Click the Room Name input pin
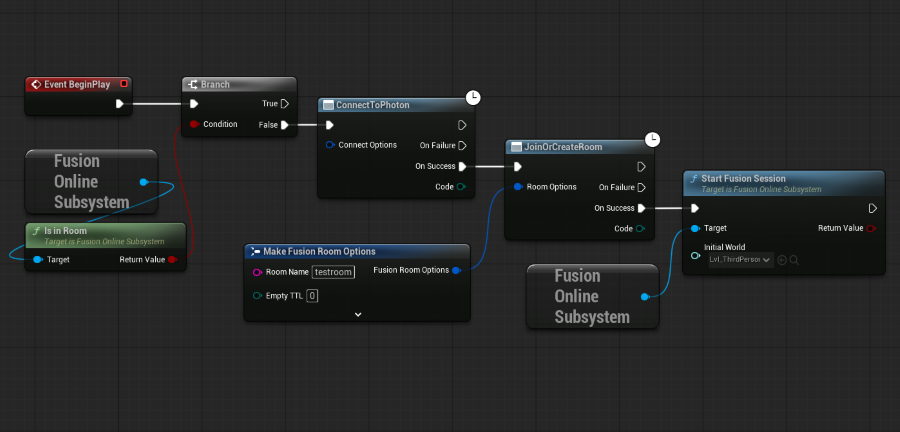900x432 pixels. 258,272
